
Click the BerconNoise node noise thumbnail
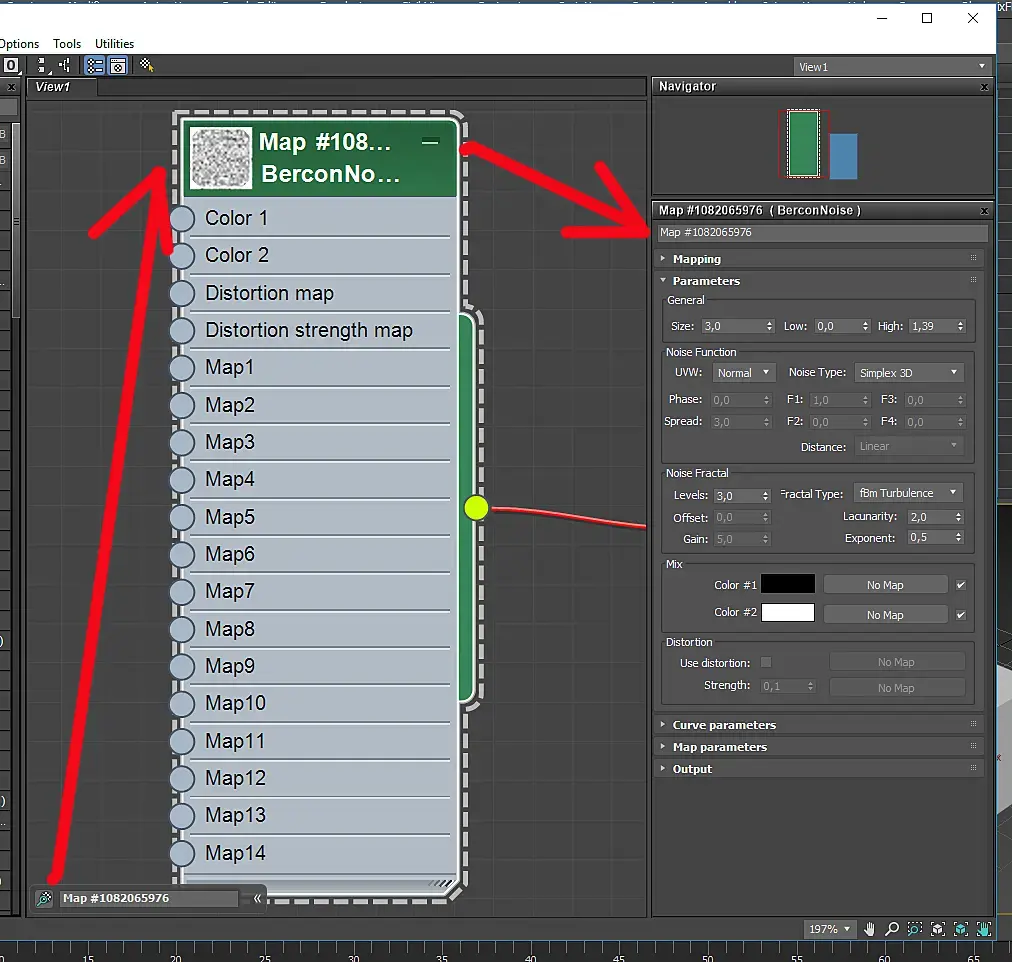(221, 158)
